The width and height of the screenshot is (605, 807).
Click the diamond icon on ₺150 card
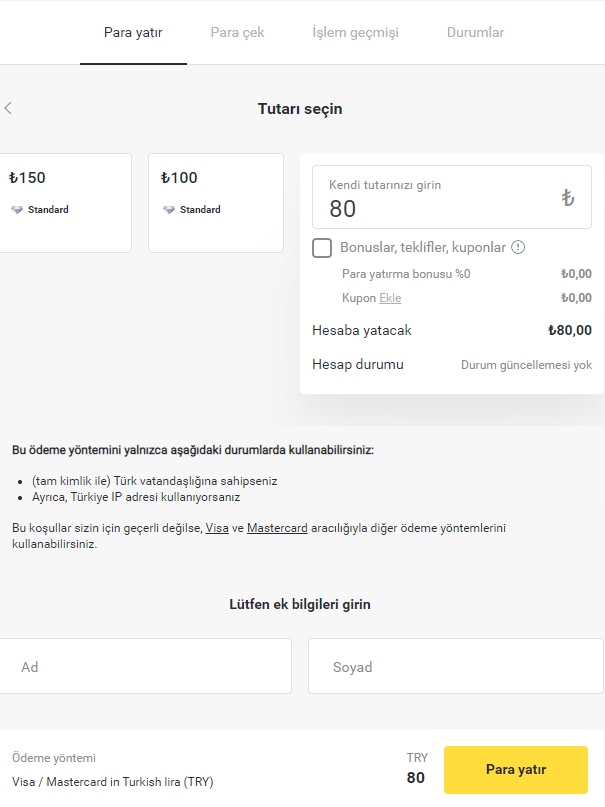(16, 210)
